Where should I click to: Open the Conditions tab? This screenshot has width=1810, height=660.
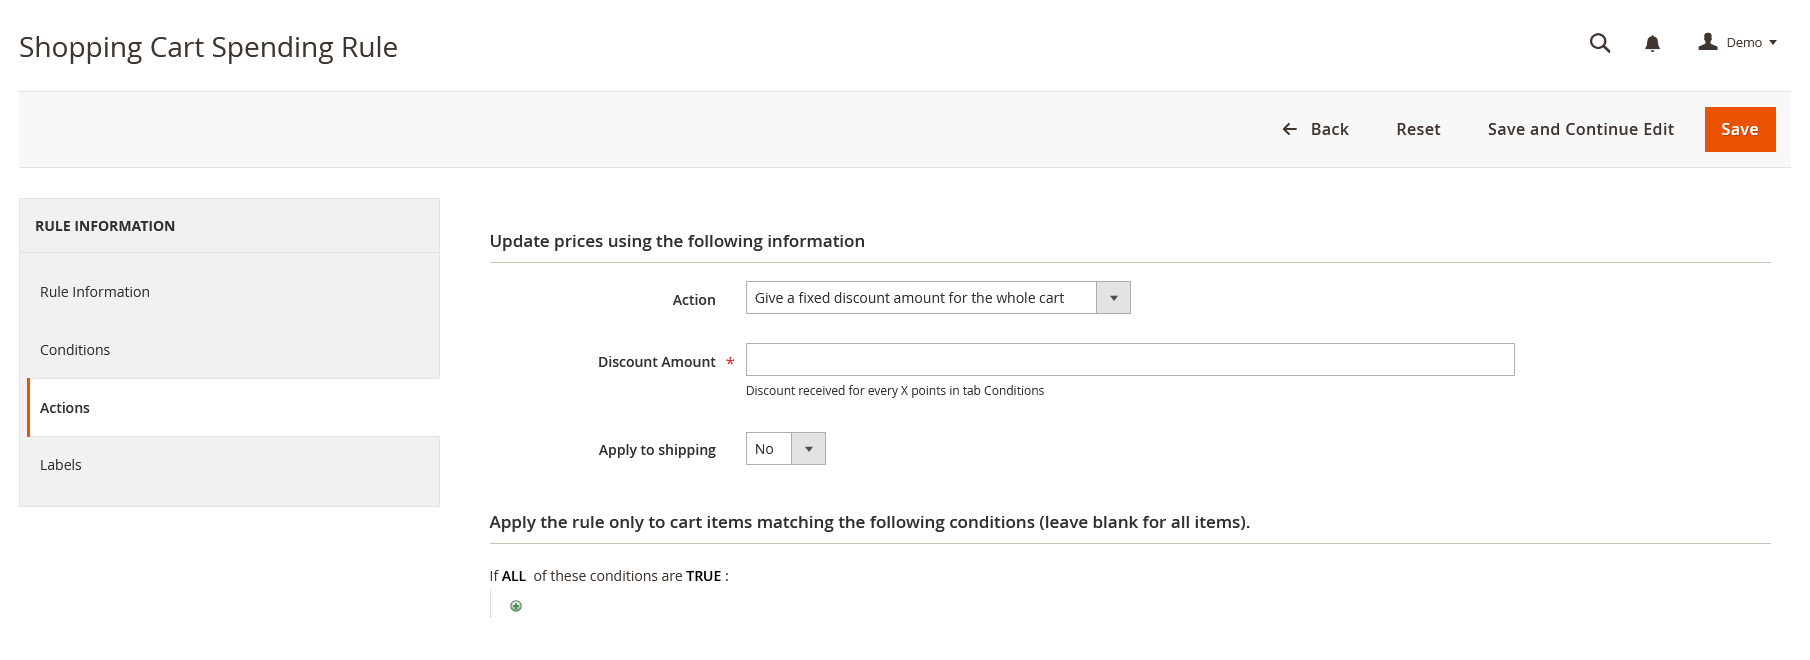coord(75,350)
